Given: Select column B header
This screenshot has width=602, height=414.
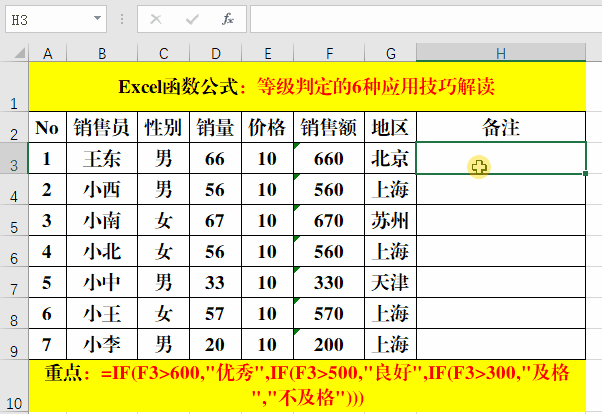Looking at the screenshot, I should (x=102, y=53).
